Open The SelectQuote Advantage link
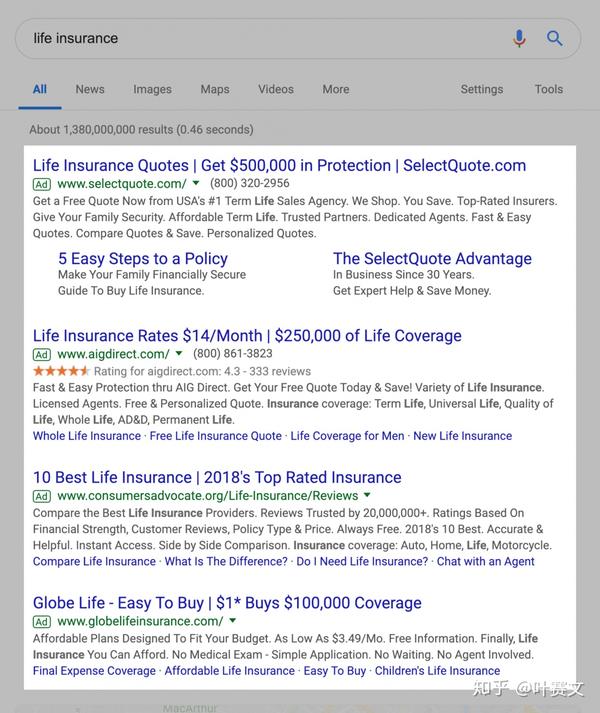600x713 pixels. coord(432,259)
